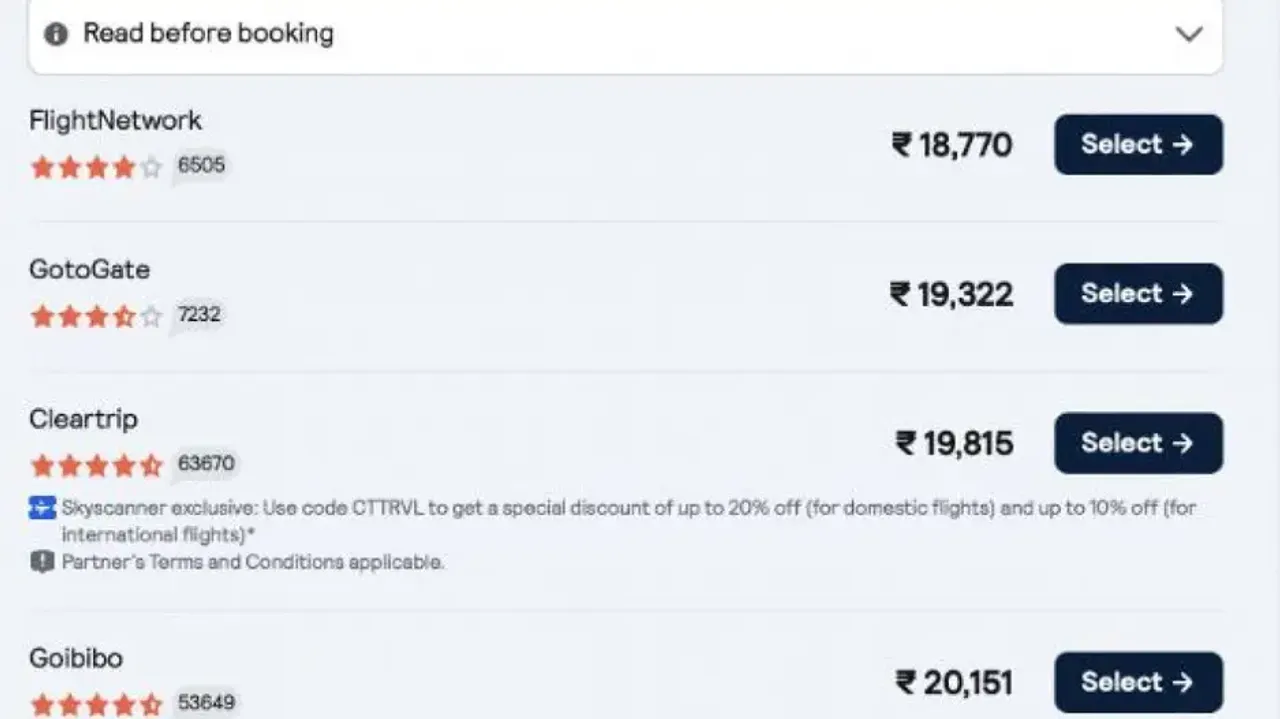Screen dimensions: 1280x719
Task: Select the Goibibo deal for ₹20,151
Action: point(1138,682)
